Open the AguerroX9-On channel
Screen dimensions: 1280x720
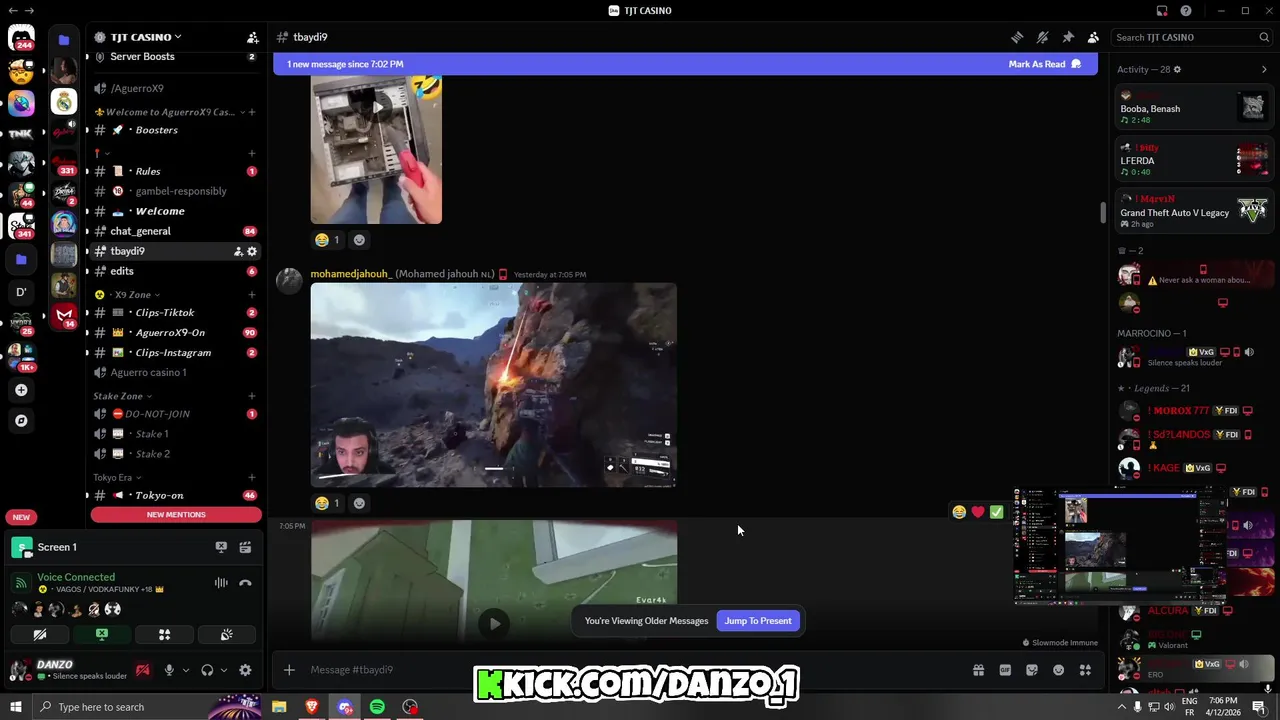(176, 333)
